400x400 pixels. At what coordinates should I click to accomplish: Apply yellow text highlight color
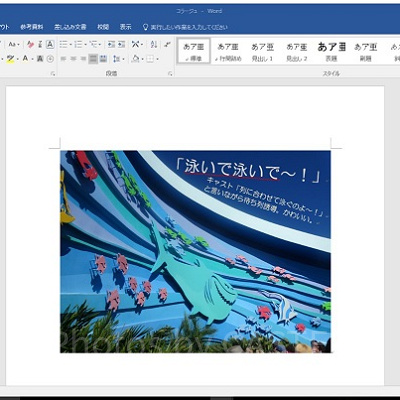coord(10,59)
